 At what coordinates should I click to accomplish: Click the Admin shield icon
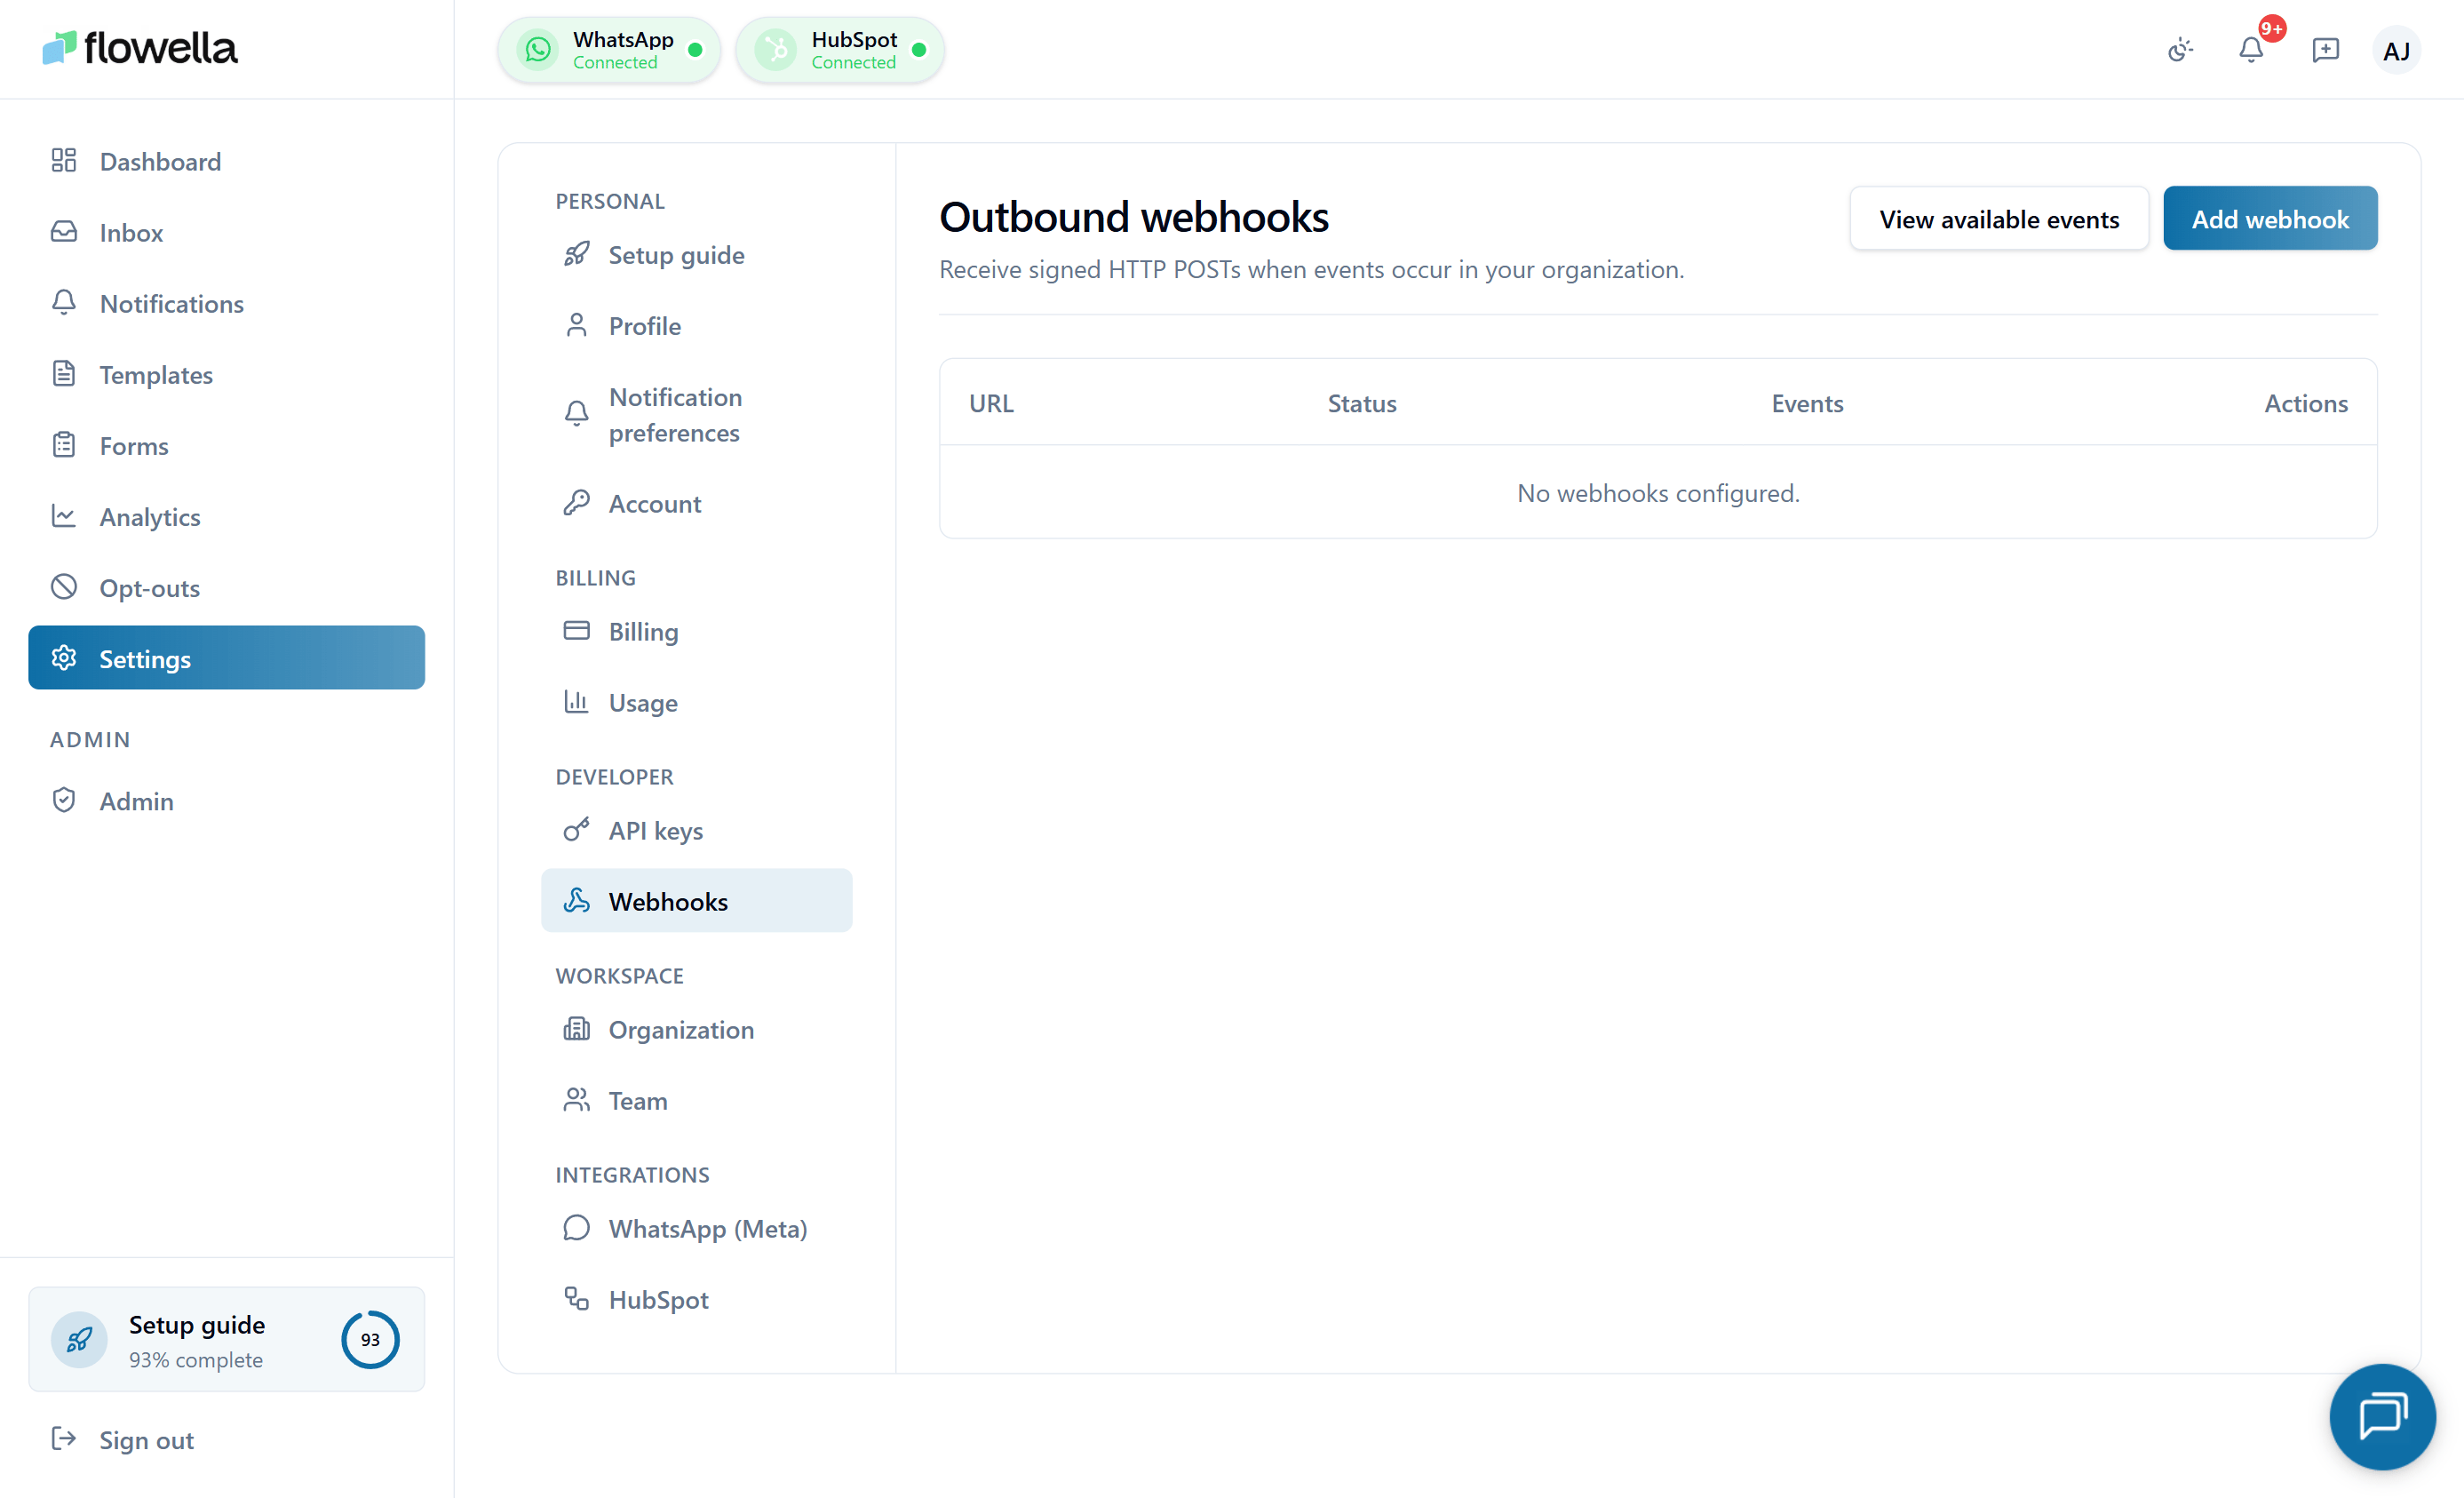[x=64, y=800]
